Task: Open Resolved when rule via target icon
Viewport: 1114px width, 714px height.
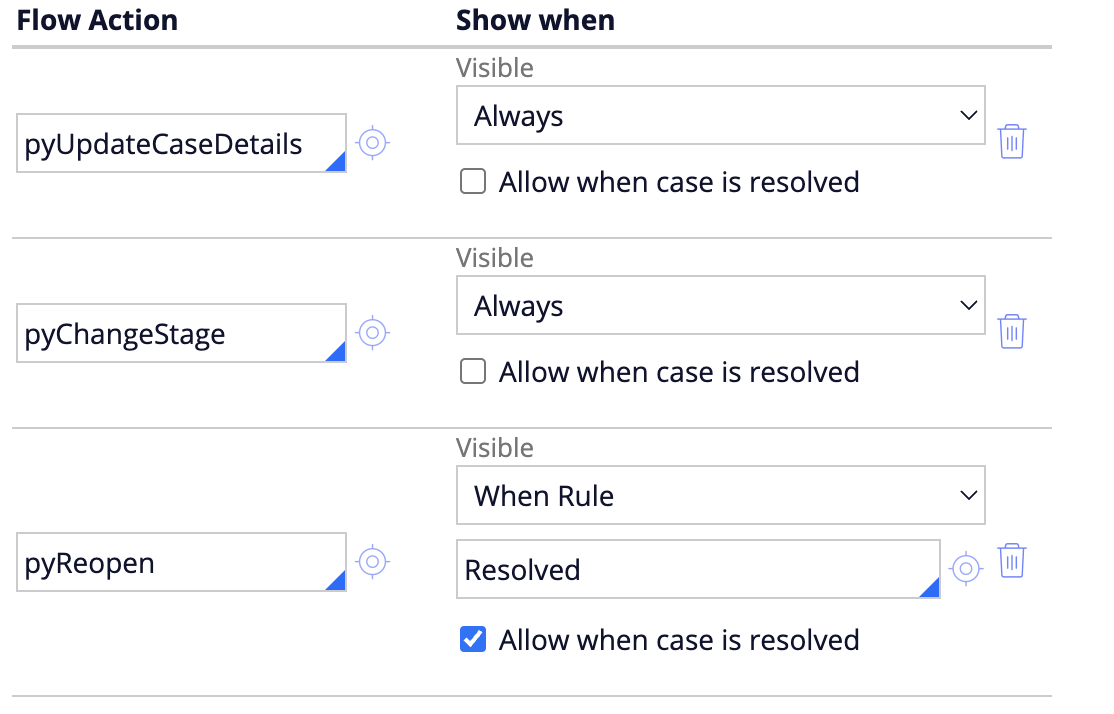Action: pos(964,568)
